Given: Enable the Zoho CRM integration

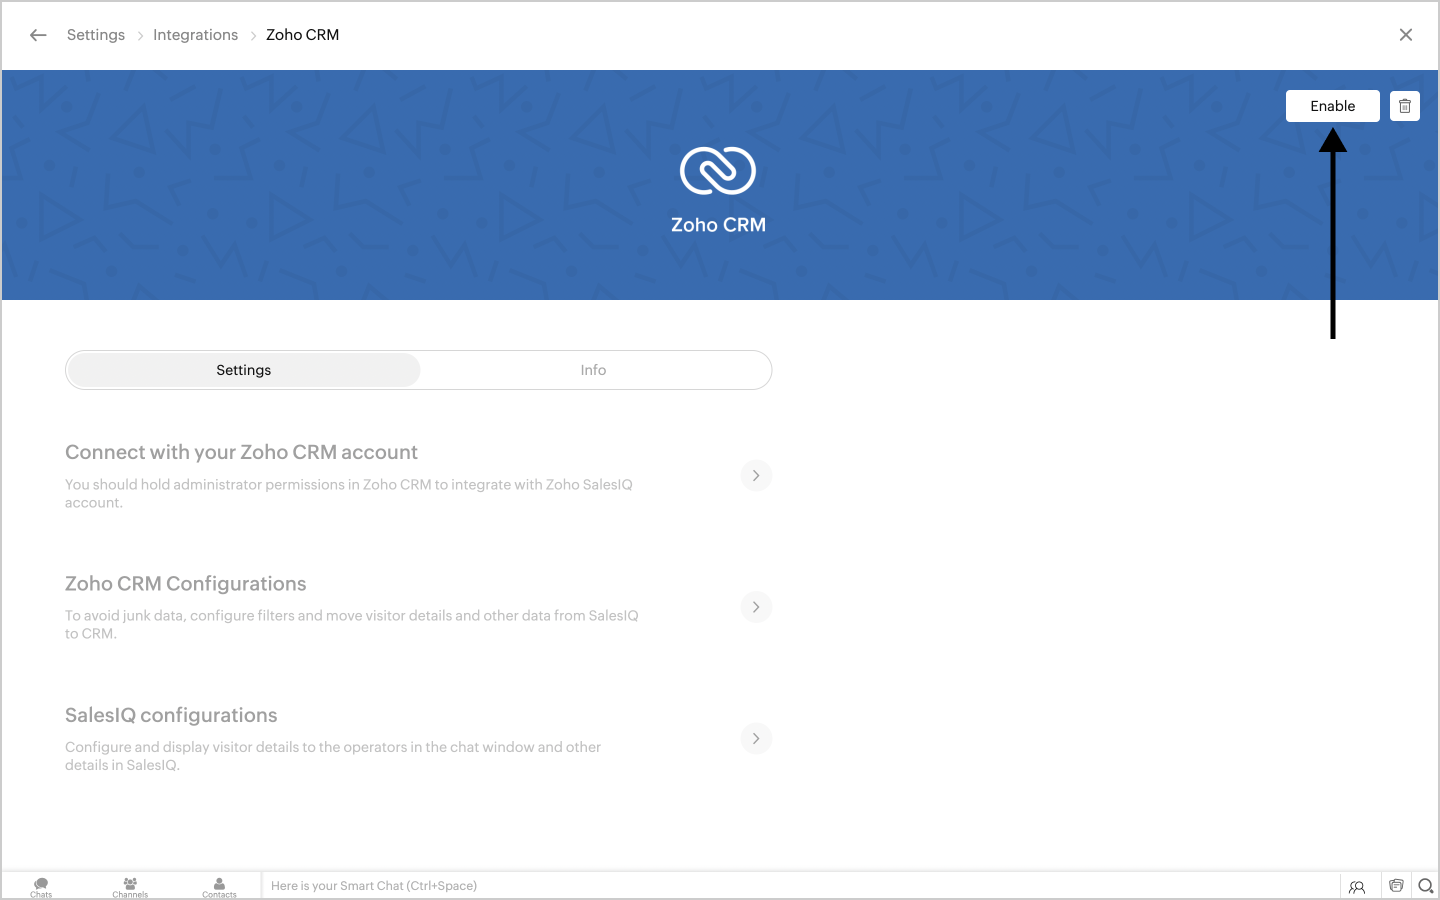Looking at the screenshot, I should tap(1333, 106).
